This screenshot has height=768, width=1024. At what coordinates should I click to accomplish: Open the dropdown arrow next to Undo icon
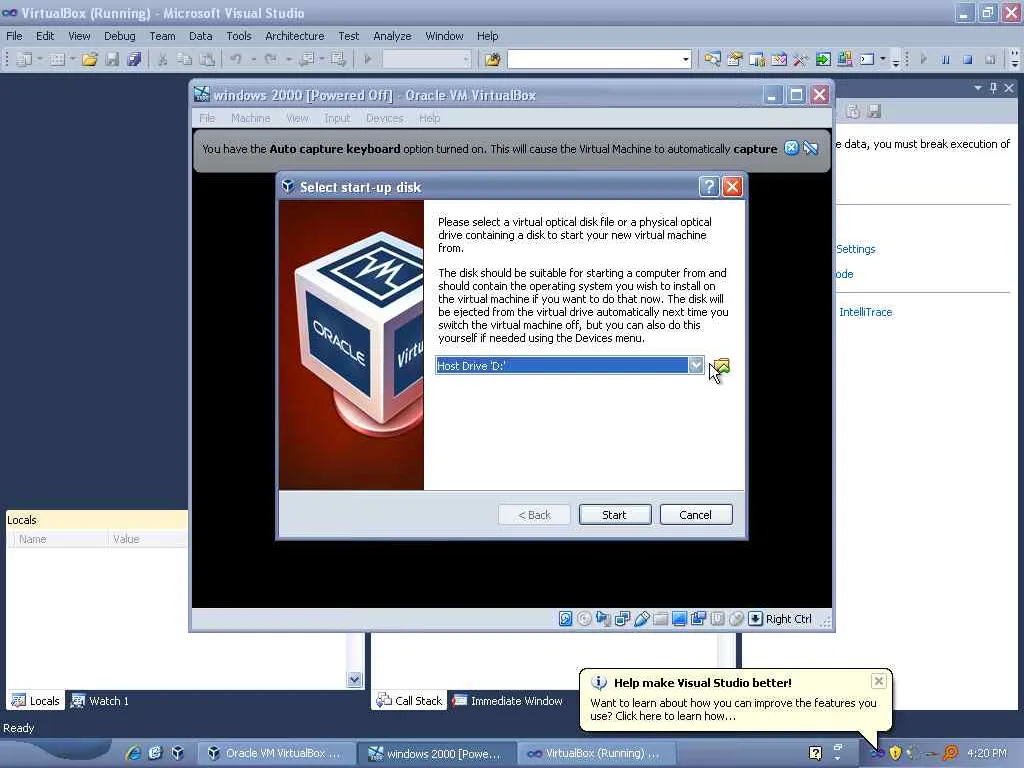pyautogui.click(x=253, y=59)
